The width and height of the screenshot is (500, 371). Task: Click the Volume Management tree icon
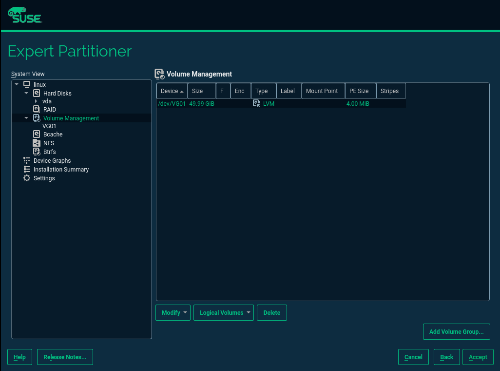37,118
